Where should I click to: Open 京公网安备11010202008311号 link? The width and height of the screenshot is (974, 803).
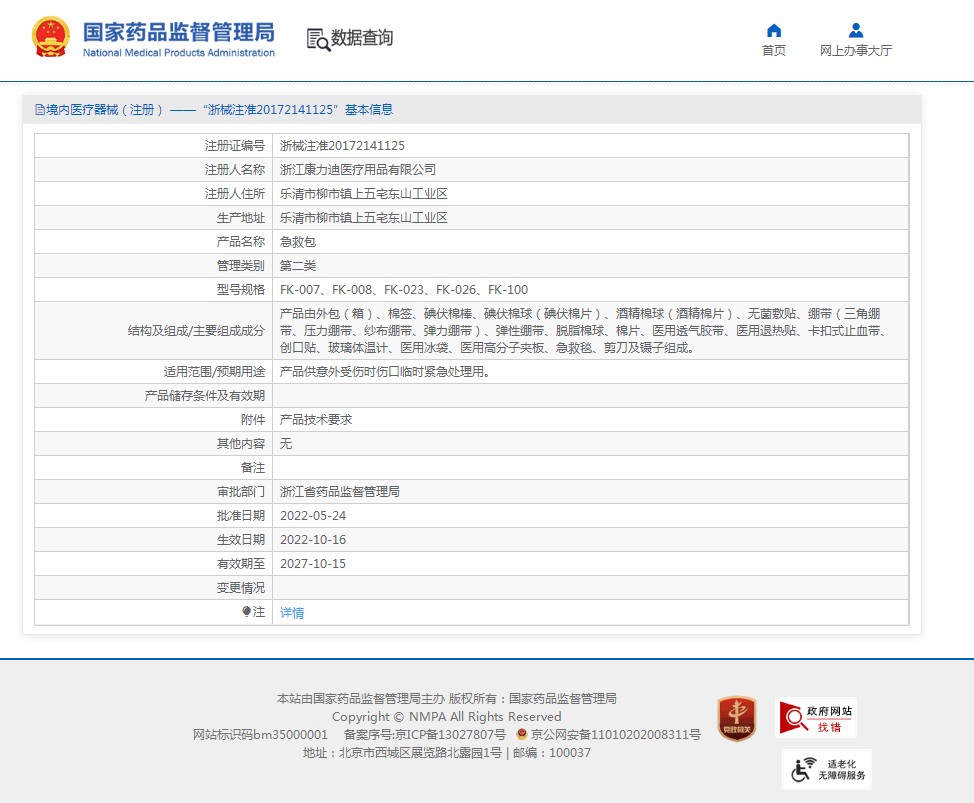pos(616,735)
